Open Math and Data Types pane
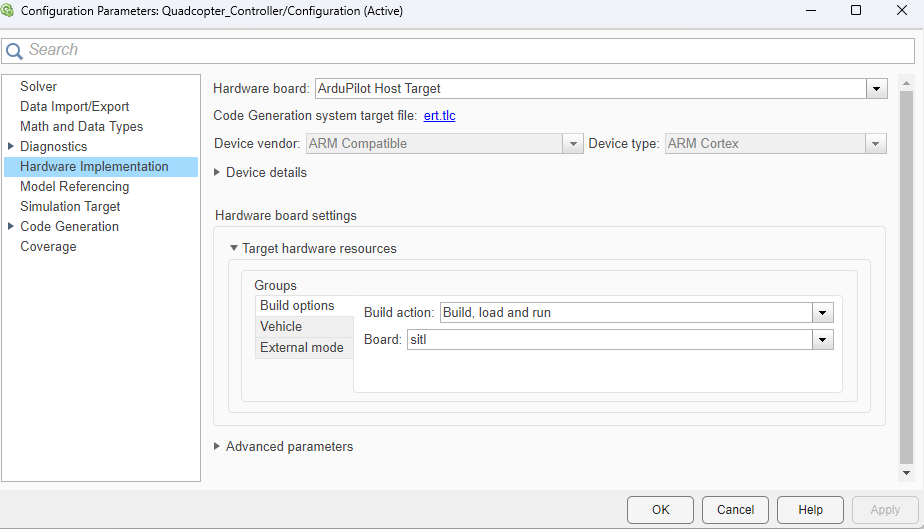The height and width of the screenshot is (529, 924). [81, 127]
